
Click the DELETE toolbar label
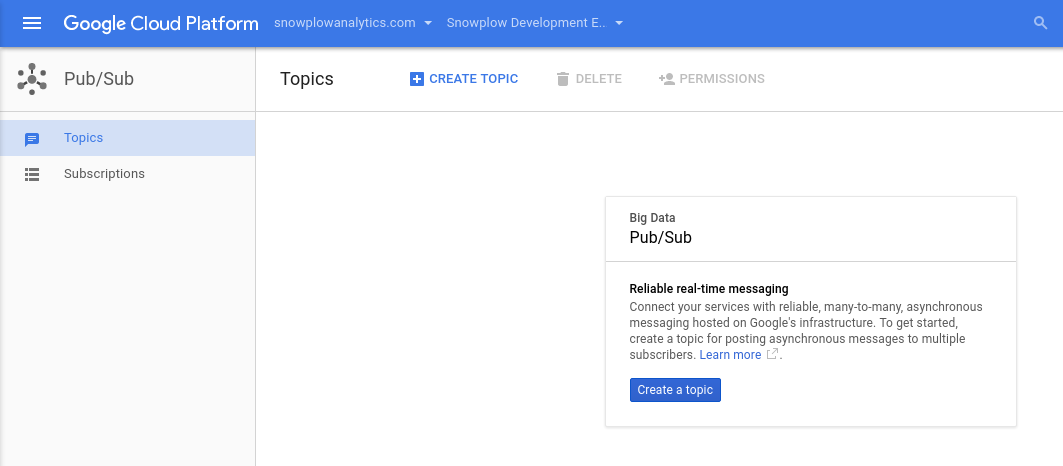coord(599,79)
